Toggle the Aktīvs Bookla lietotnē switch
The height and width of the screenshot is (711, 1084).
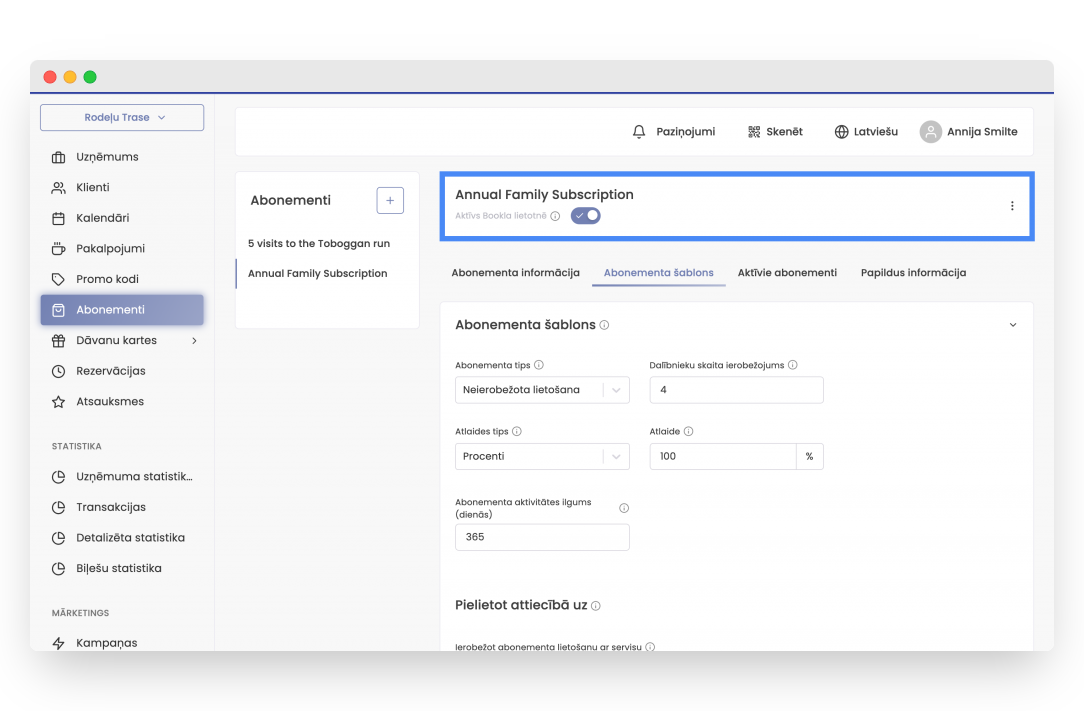point(586,215)
